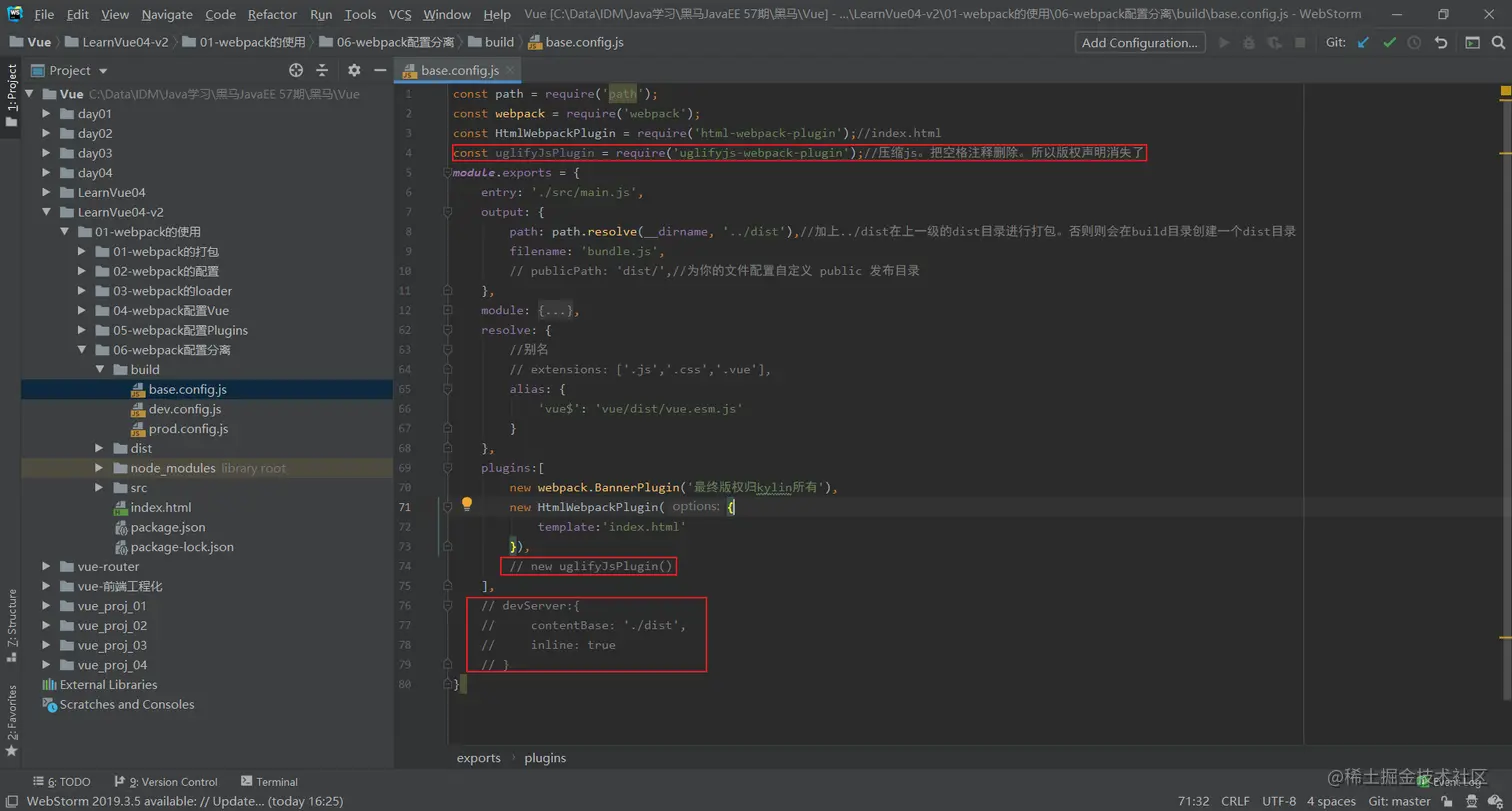This screenshot has height=811, width=1512.
Task: Open Git history clock icon
Action: pos(1414,43)
